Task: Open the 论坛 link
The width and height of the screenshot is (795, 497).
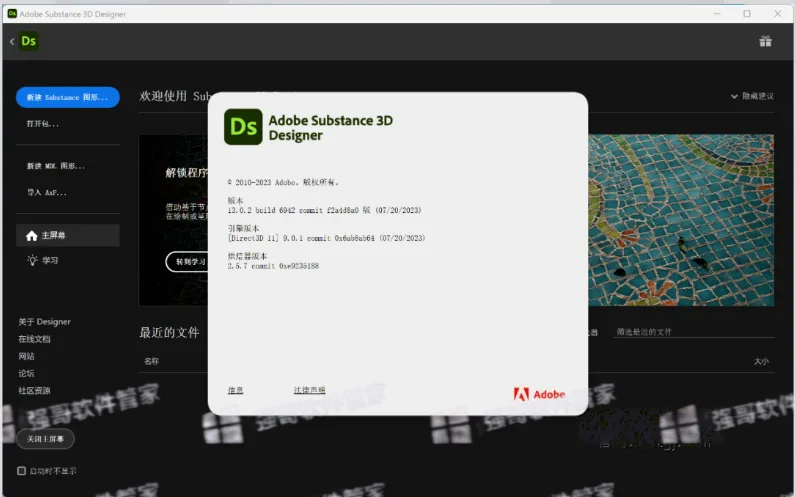Action: click(26, 373)
